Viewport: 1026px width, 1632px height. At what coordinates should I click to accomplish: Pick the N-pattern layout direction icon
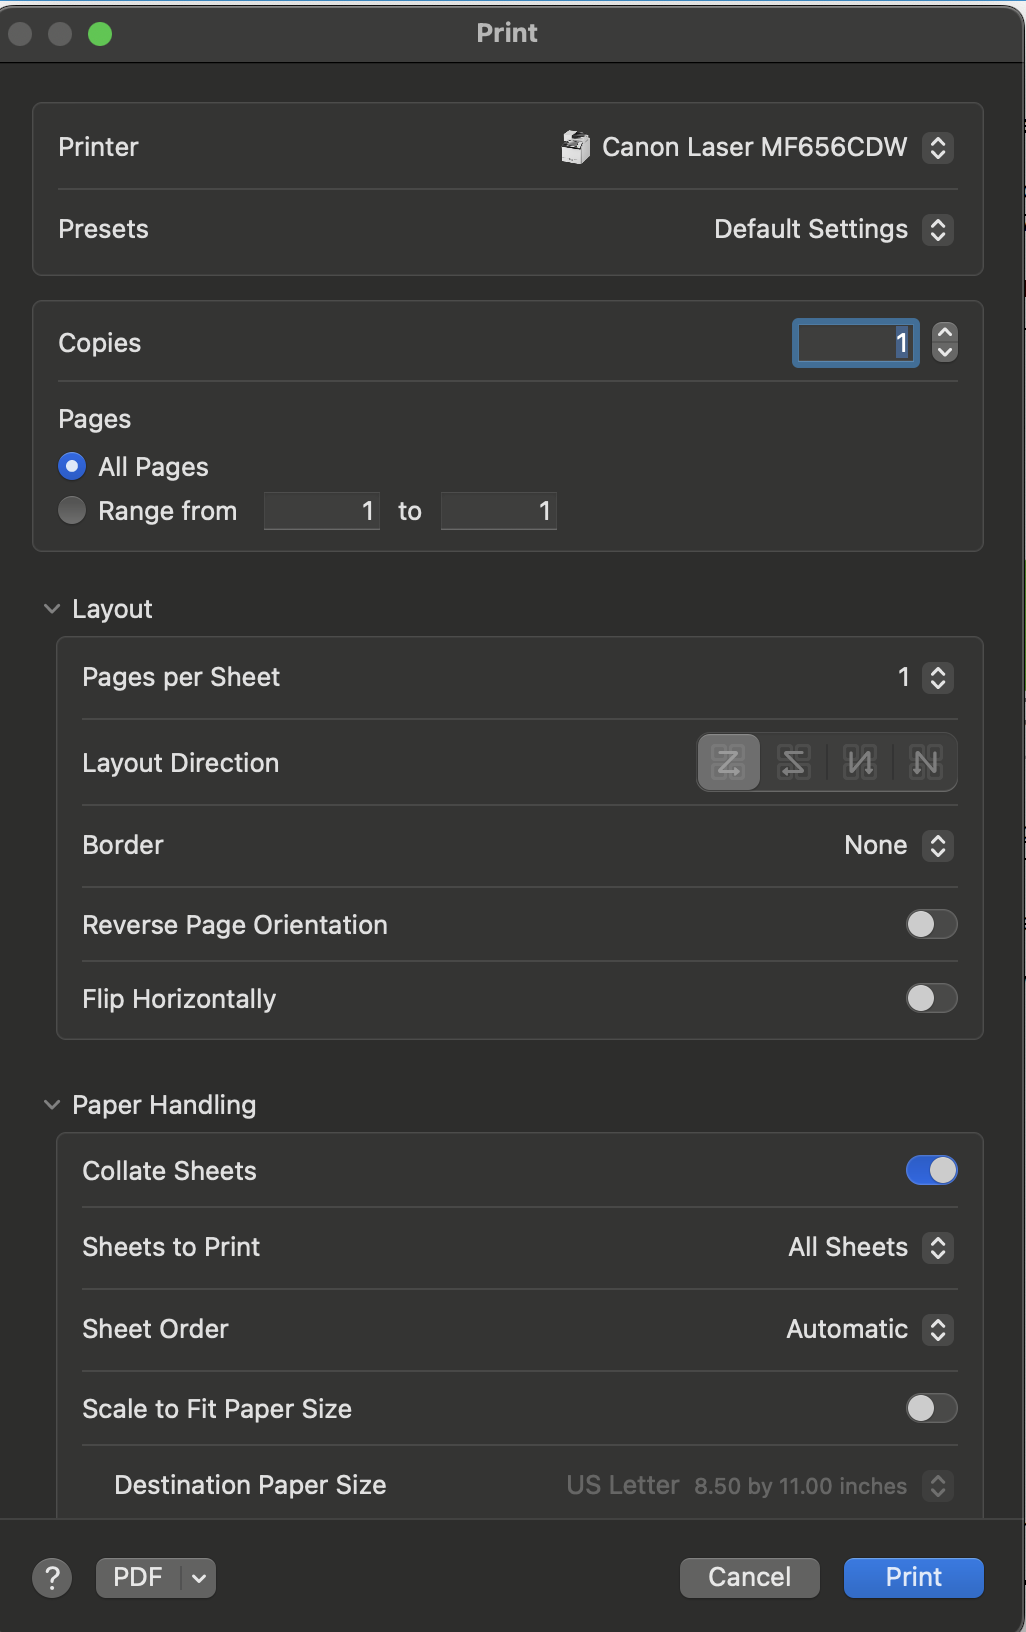pyautogui.click(x=925, y=763)
